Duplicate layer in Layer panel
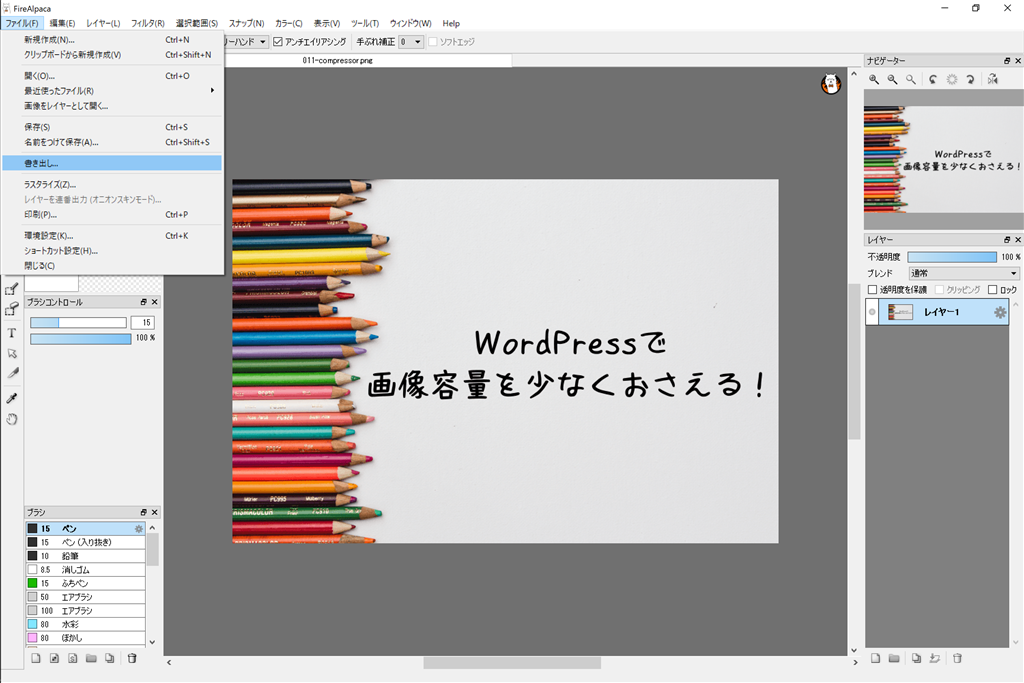This screenshot has width=1024, height=683. tap(916, 658)
